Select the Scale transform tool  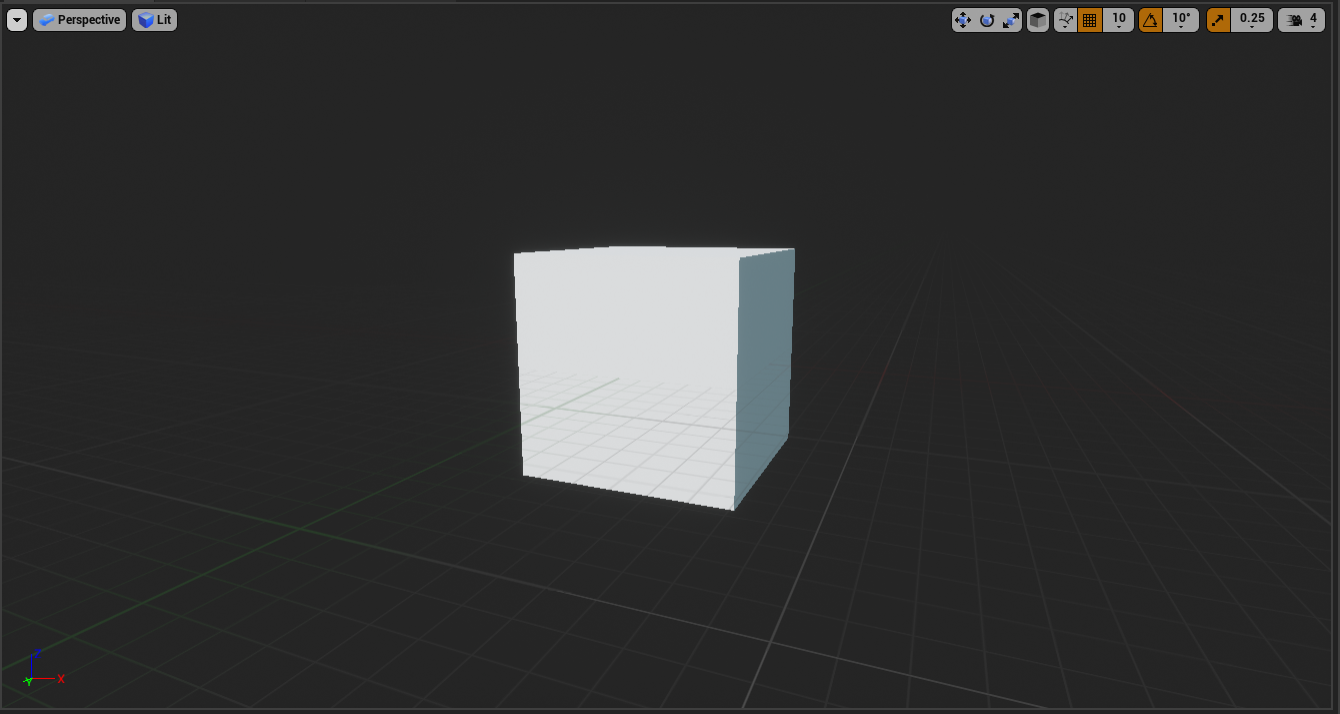click(1011, 20)
